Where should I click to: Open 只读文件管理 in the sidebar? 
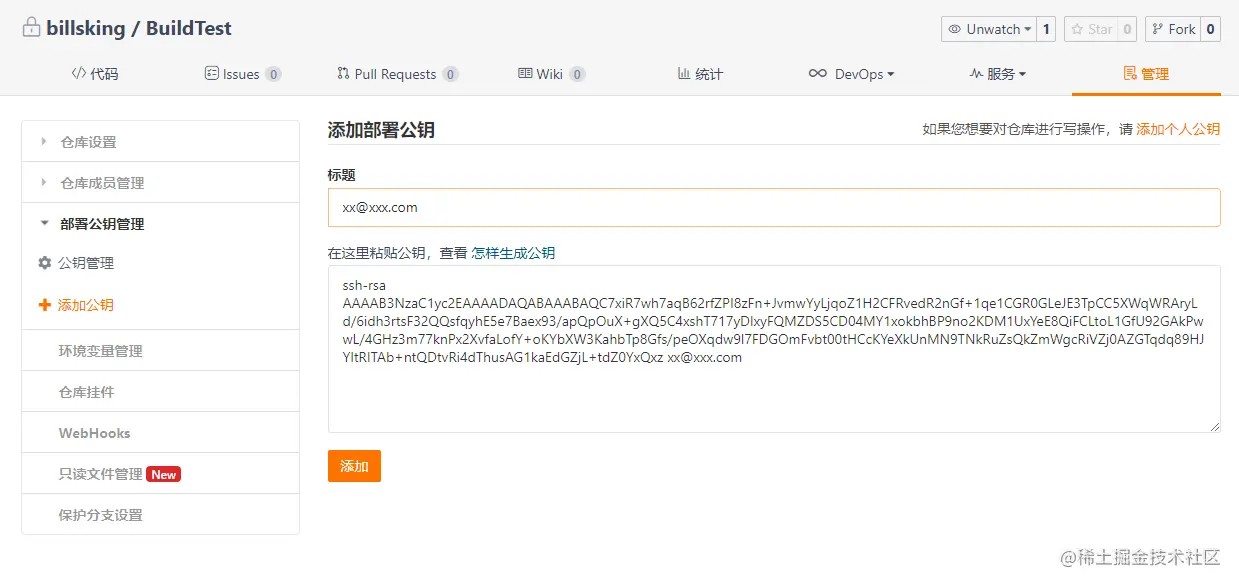[x=160, y=473]
